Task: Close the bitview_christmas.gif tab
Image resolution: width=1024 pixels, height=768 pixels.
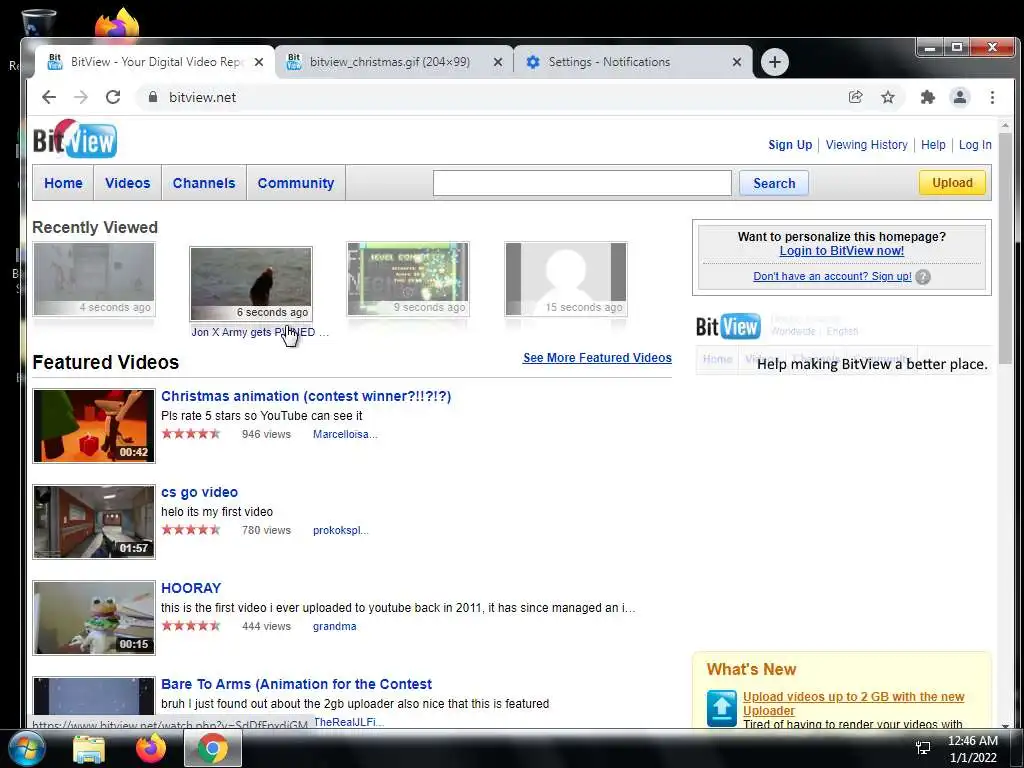Action: pyautogui.click(x=498, y=62)
